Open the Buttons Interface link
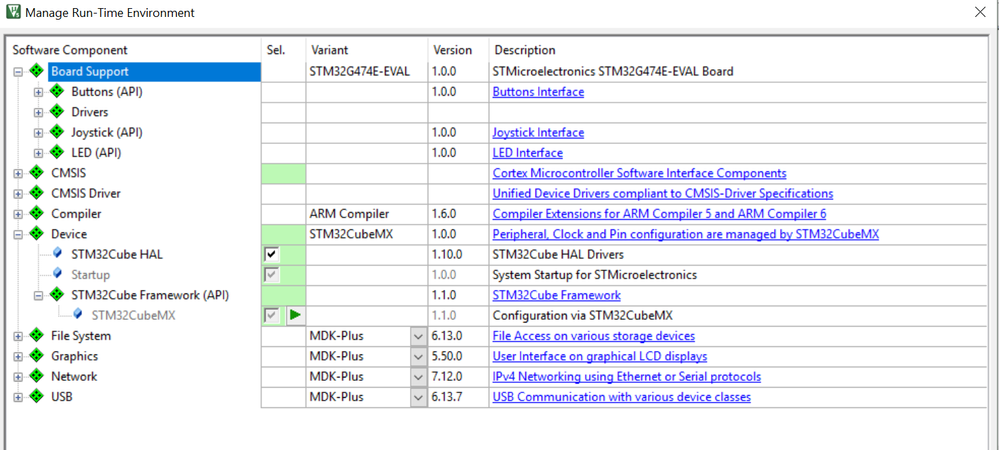Viewport: 999px width, 450px height. point(538,92)
